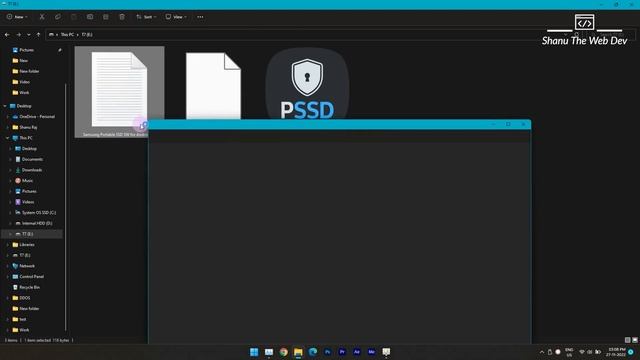Open the View dropdown menu

click(x=176, y=17)
